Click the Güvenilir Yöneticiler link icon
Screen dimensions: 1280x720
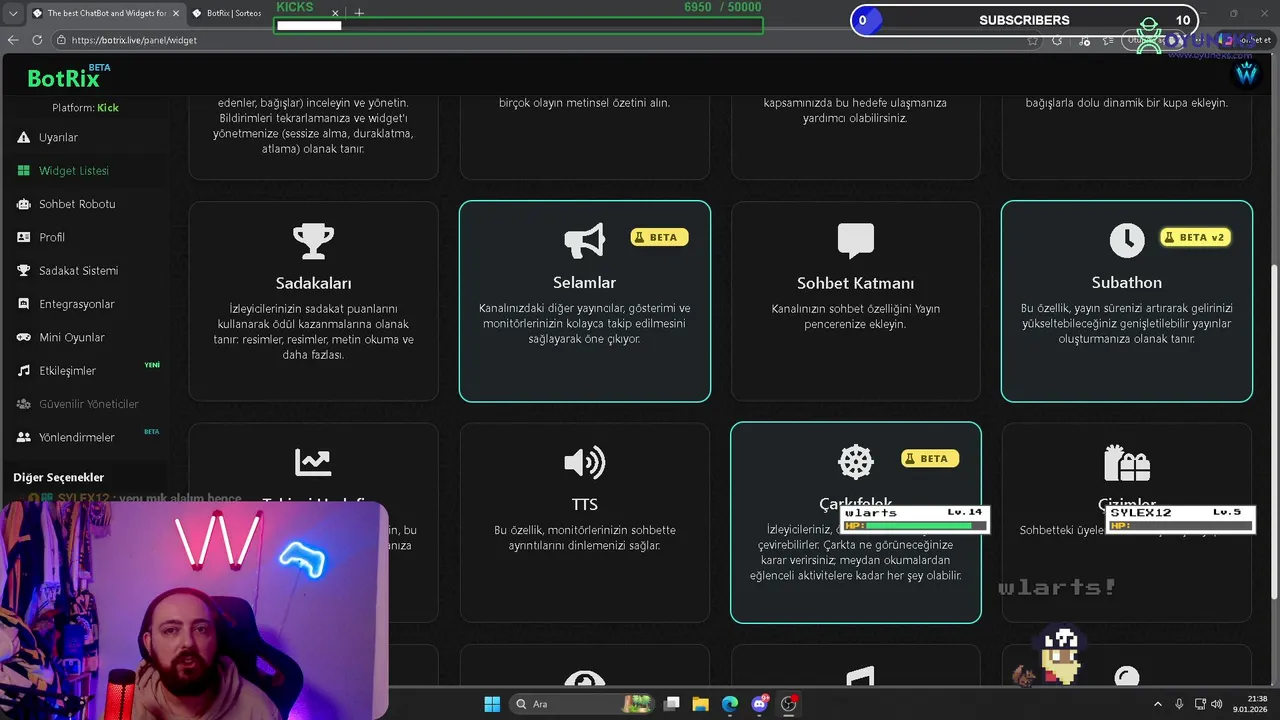(x=23, y=404)
